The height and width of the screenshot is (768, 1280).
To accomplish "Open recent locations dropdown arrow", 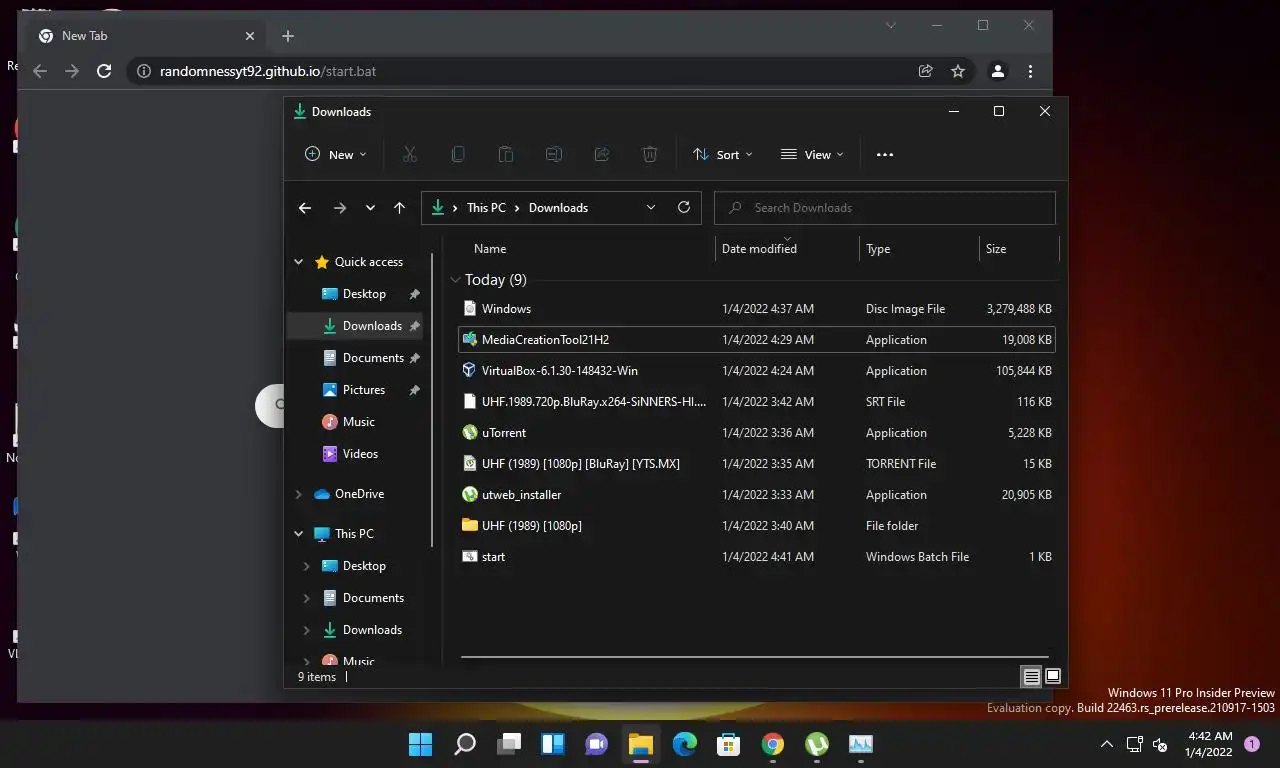I will click(x=370, y=208).
